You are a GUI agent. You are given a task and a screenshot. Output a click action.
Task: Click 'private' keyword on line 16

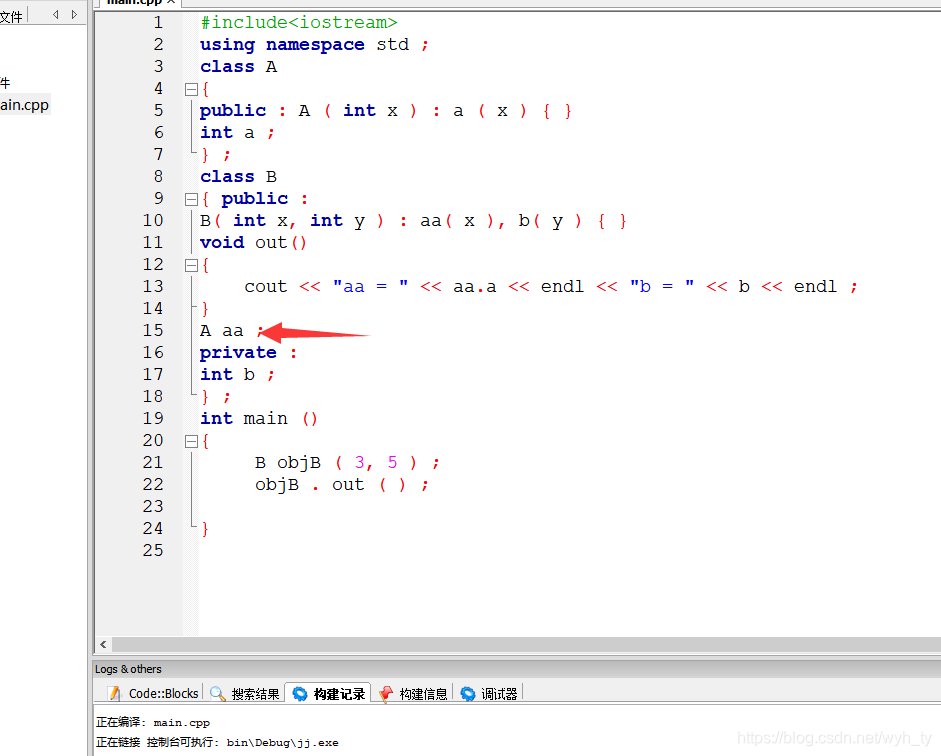click(238, 353)
